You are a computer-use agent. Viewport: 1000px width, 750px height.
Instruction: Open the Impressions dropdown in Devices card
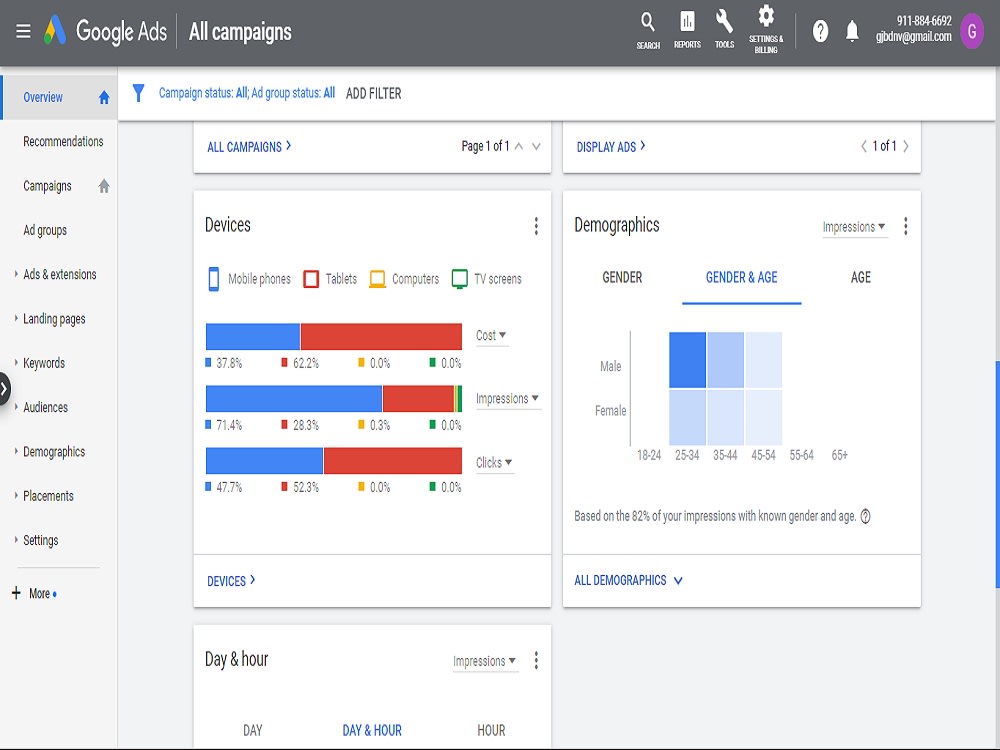[508, 399]
